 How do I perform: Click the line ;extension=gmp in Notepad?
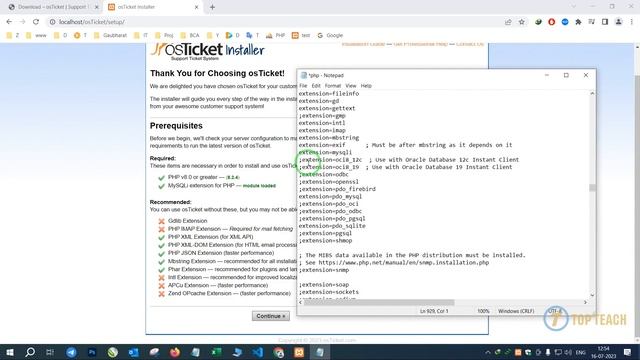click(x=322, y=116)
